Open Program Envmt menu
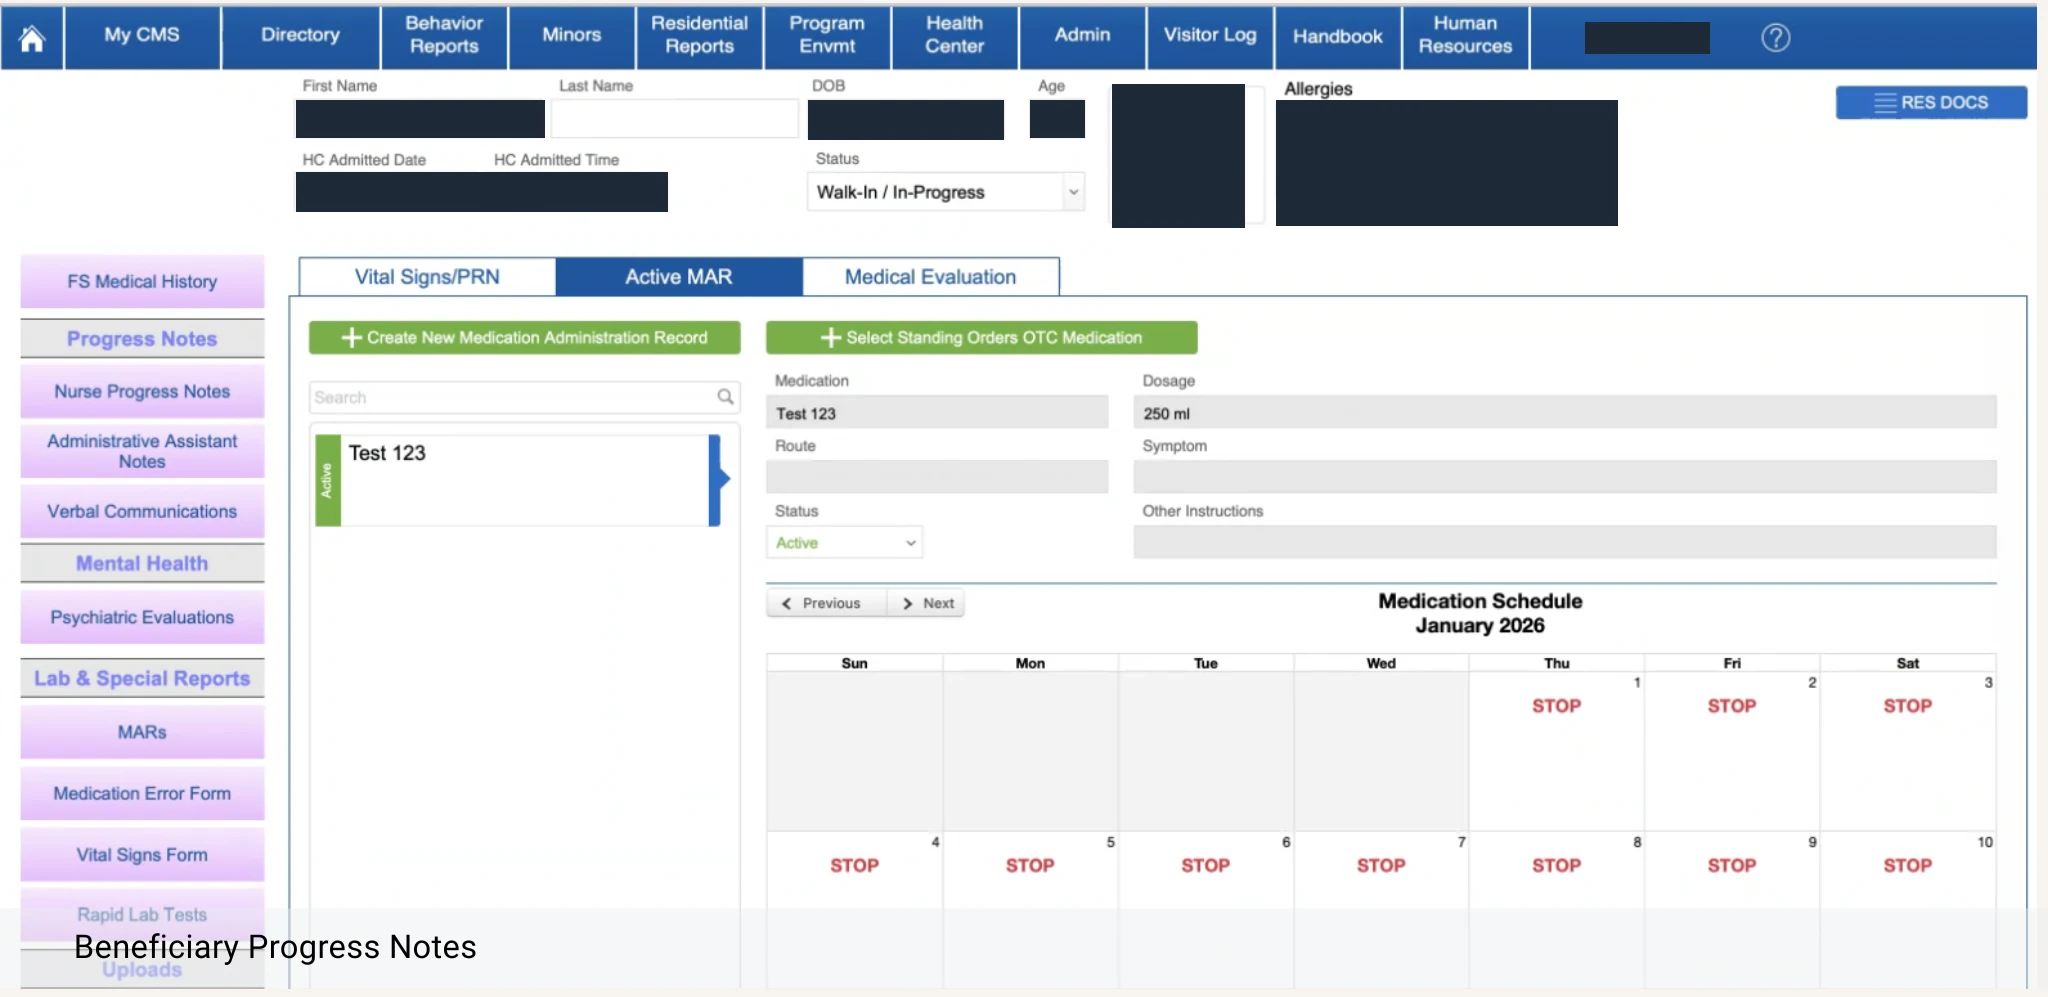 coord(827,38)
